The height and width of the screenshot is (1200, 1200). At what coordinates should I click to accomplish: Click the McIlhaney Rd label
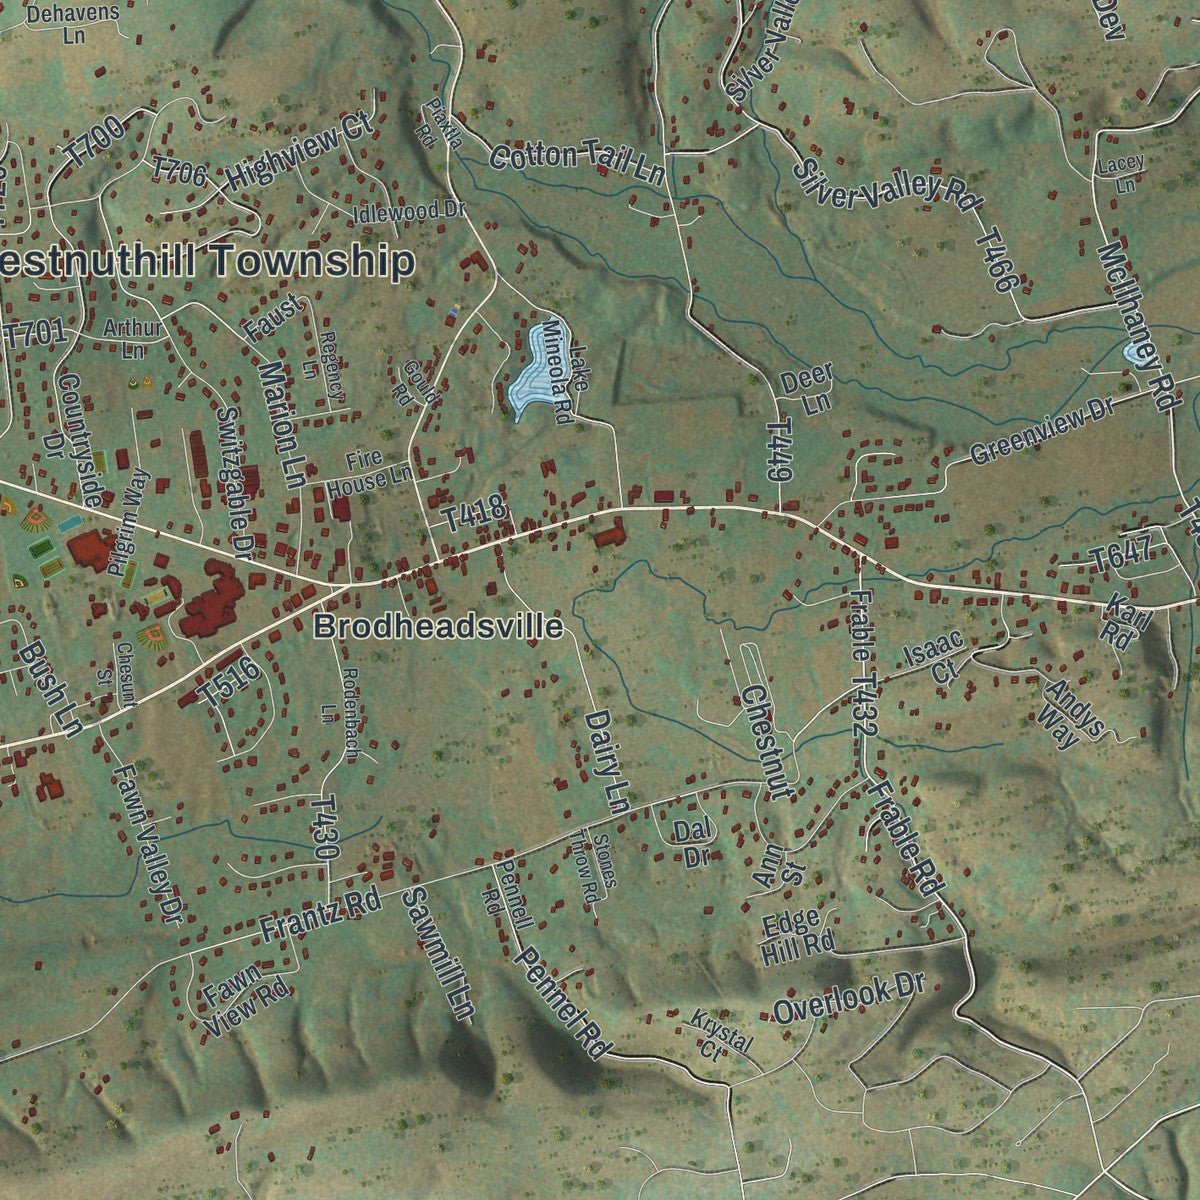pos(1136,327)
